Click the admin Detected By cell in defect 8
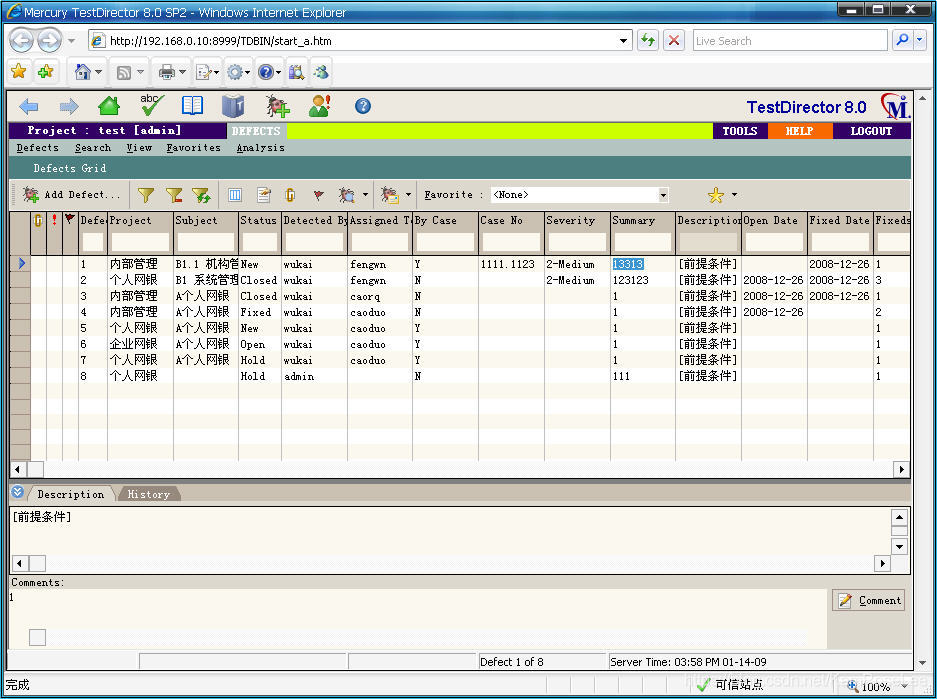The image size is (937, 699). (314, 376)
